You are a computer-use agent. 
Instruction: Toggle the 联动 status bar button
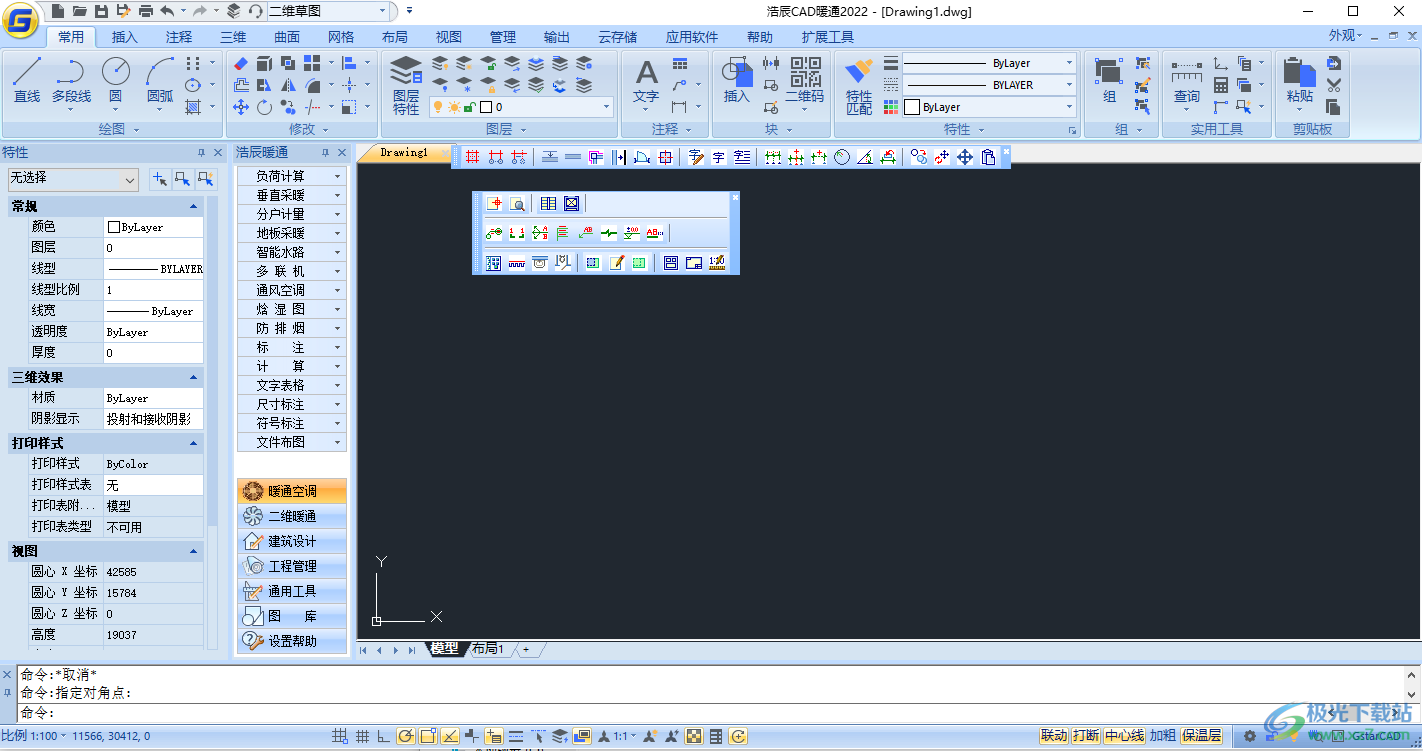click(x=1054, y=736)
